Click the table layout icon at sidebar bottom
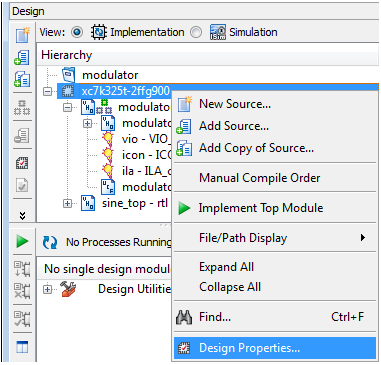 pyautogui.click(x=22, y=347)
